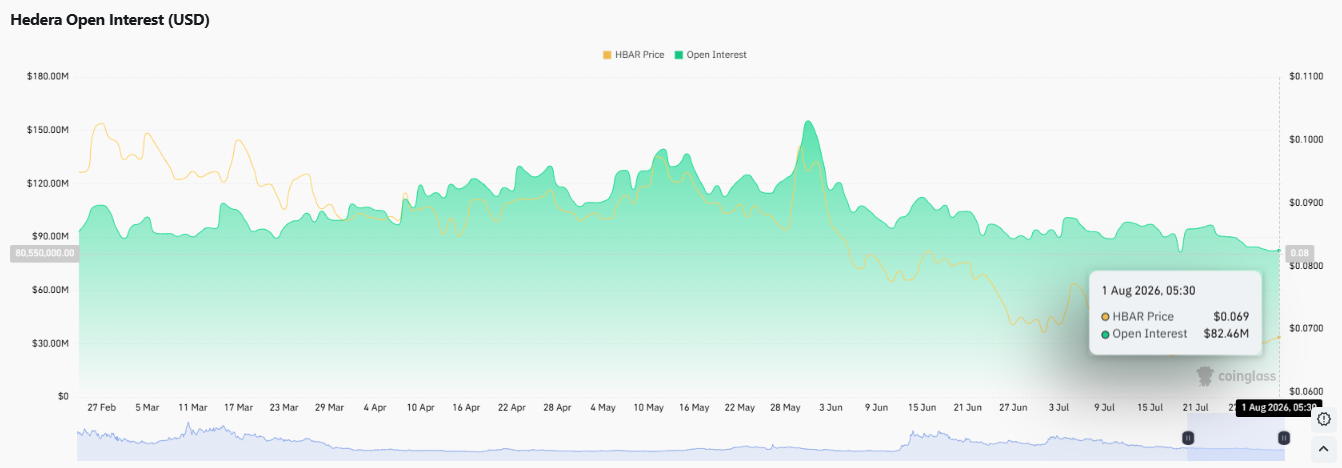Click the $0.1000 right axis label
The image size is (1342, 468).
pos(1305,139)
